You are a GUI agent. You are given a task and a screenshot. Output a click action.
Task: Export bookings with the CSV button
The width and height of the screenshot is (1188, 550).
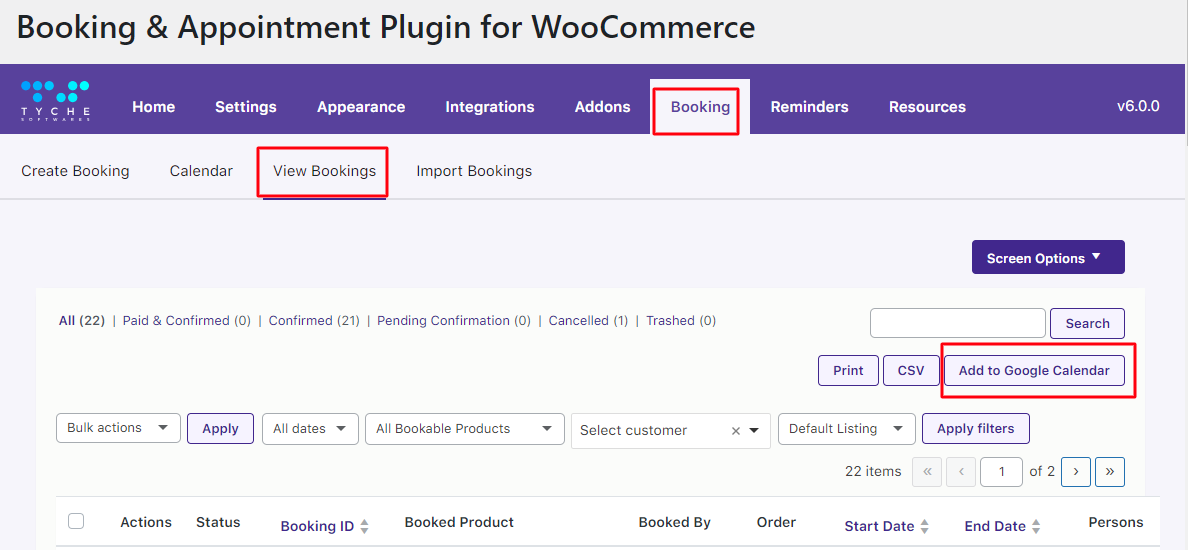click(x=911, y=370)
